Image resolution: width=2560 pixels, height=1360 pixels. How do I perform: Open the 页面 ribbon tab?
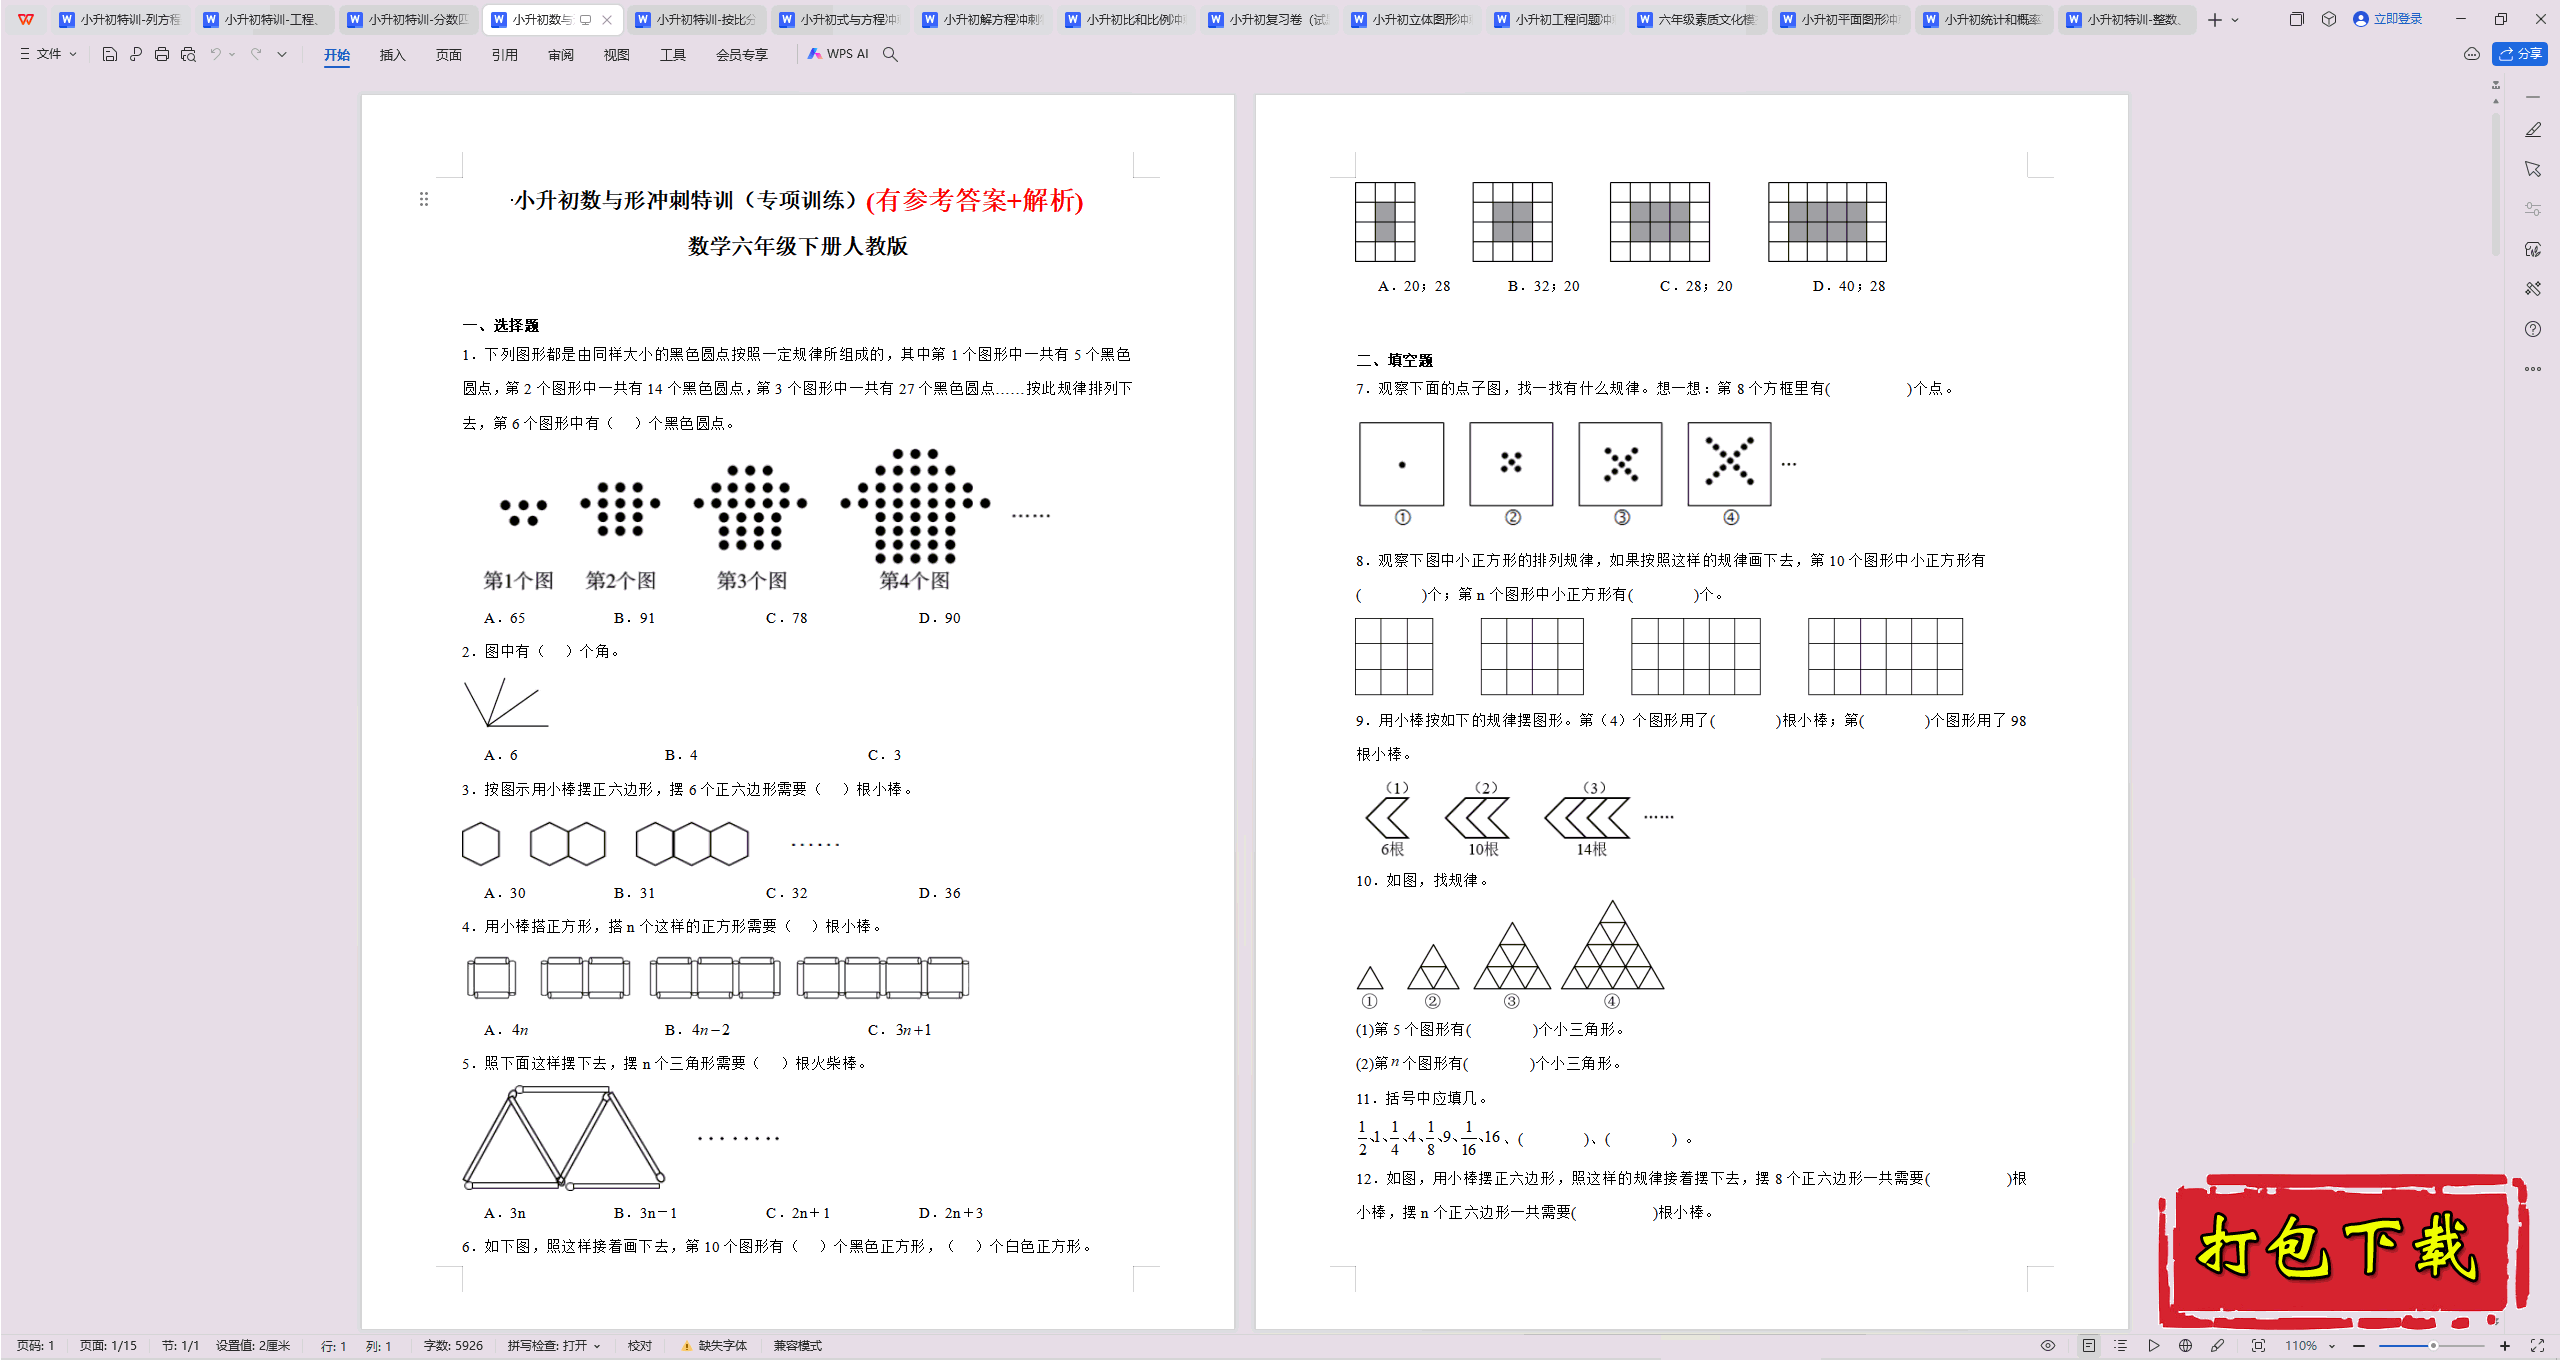(x=449, y=55)
